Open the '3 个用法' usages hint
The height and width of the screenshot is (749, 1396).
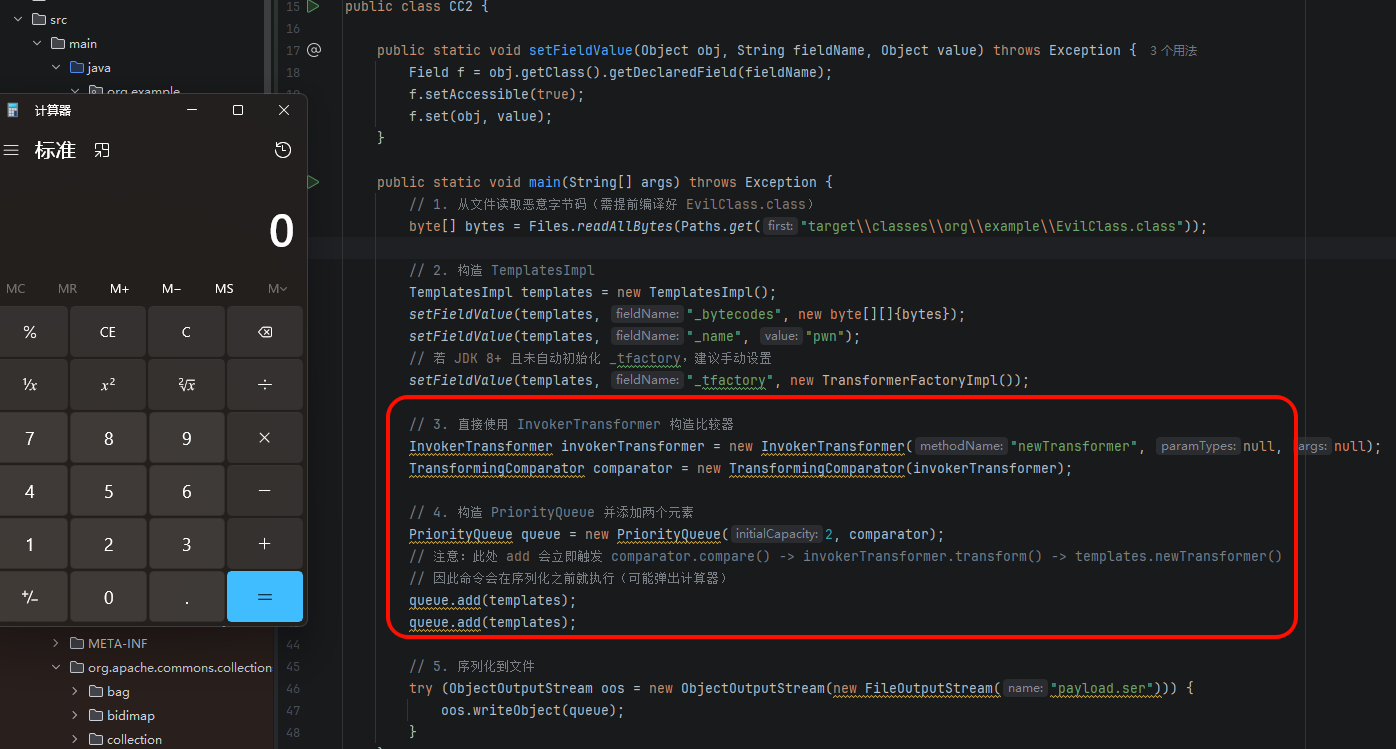pyautogui.click(x=1173, y=50)
